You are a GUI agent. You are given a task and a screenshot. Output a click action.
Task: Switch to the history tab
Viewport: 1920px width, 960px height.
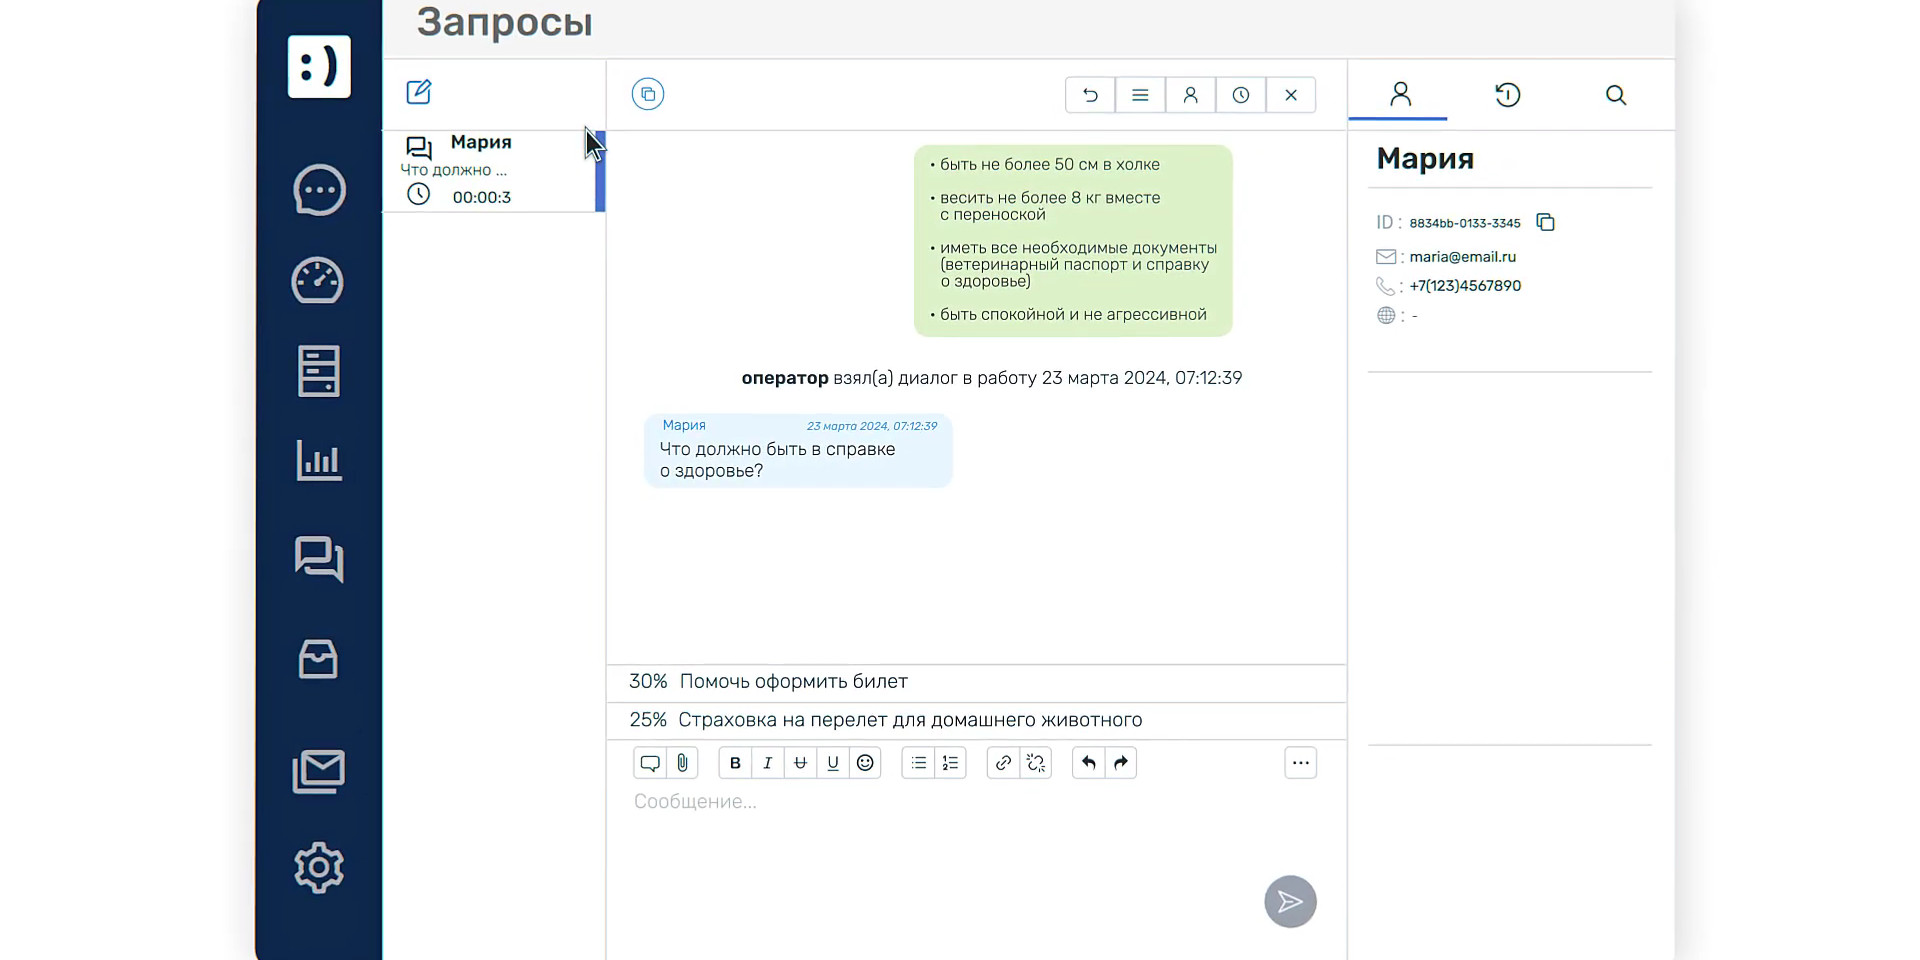1507,95
